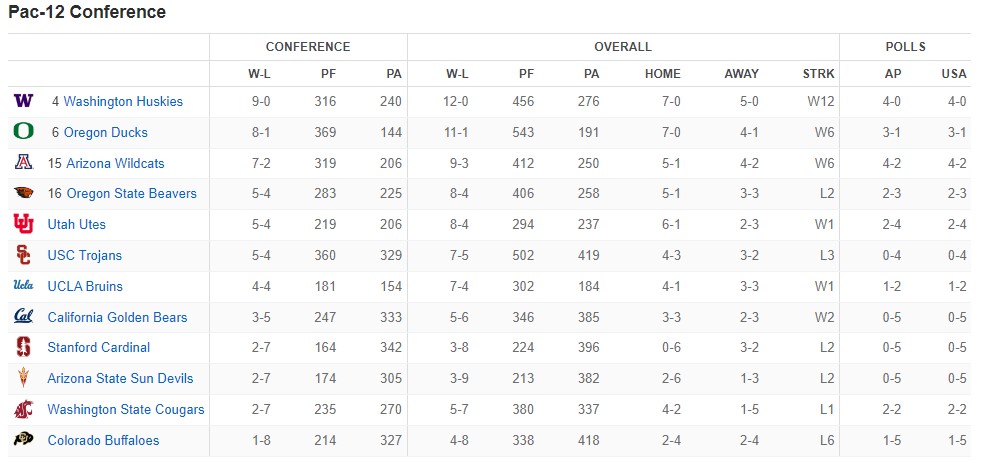
Task: Click the Utah Utes team logo
Action: (23, 224)
